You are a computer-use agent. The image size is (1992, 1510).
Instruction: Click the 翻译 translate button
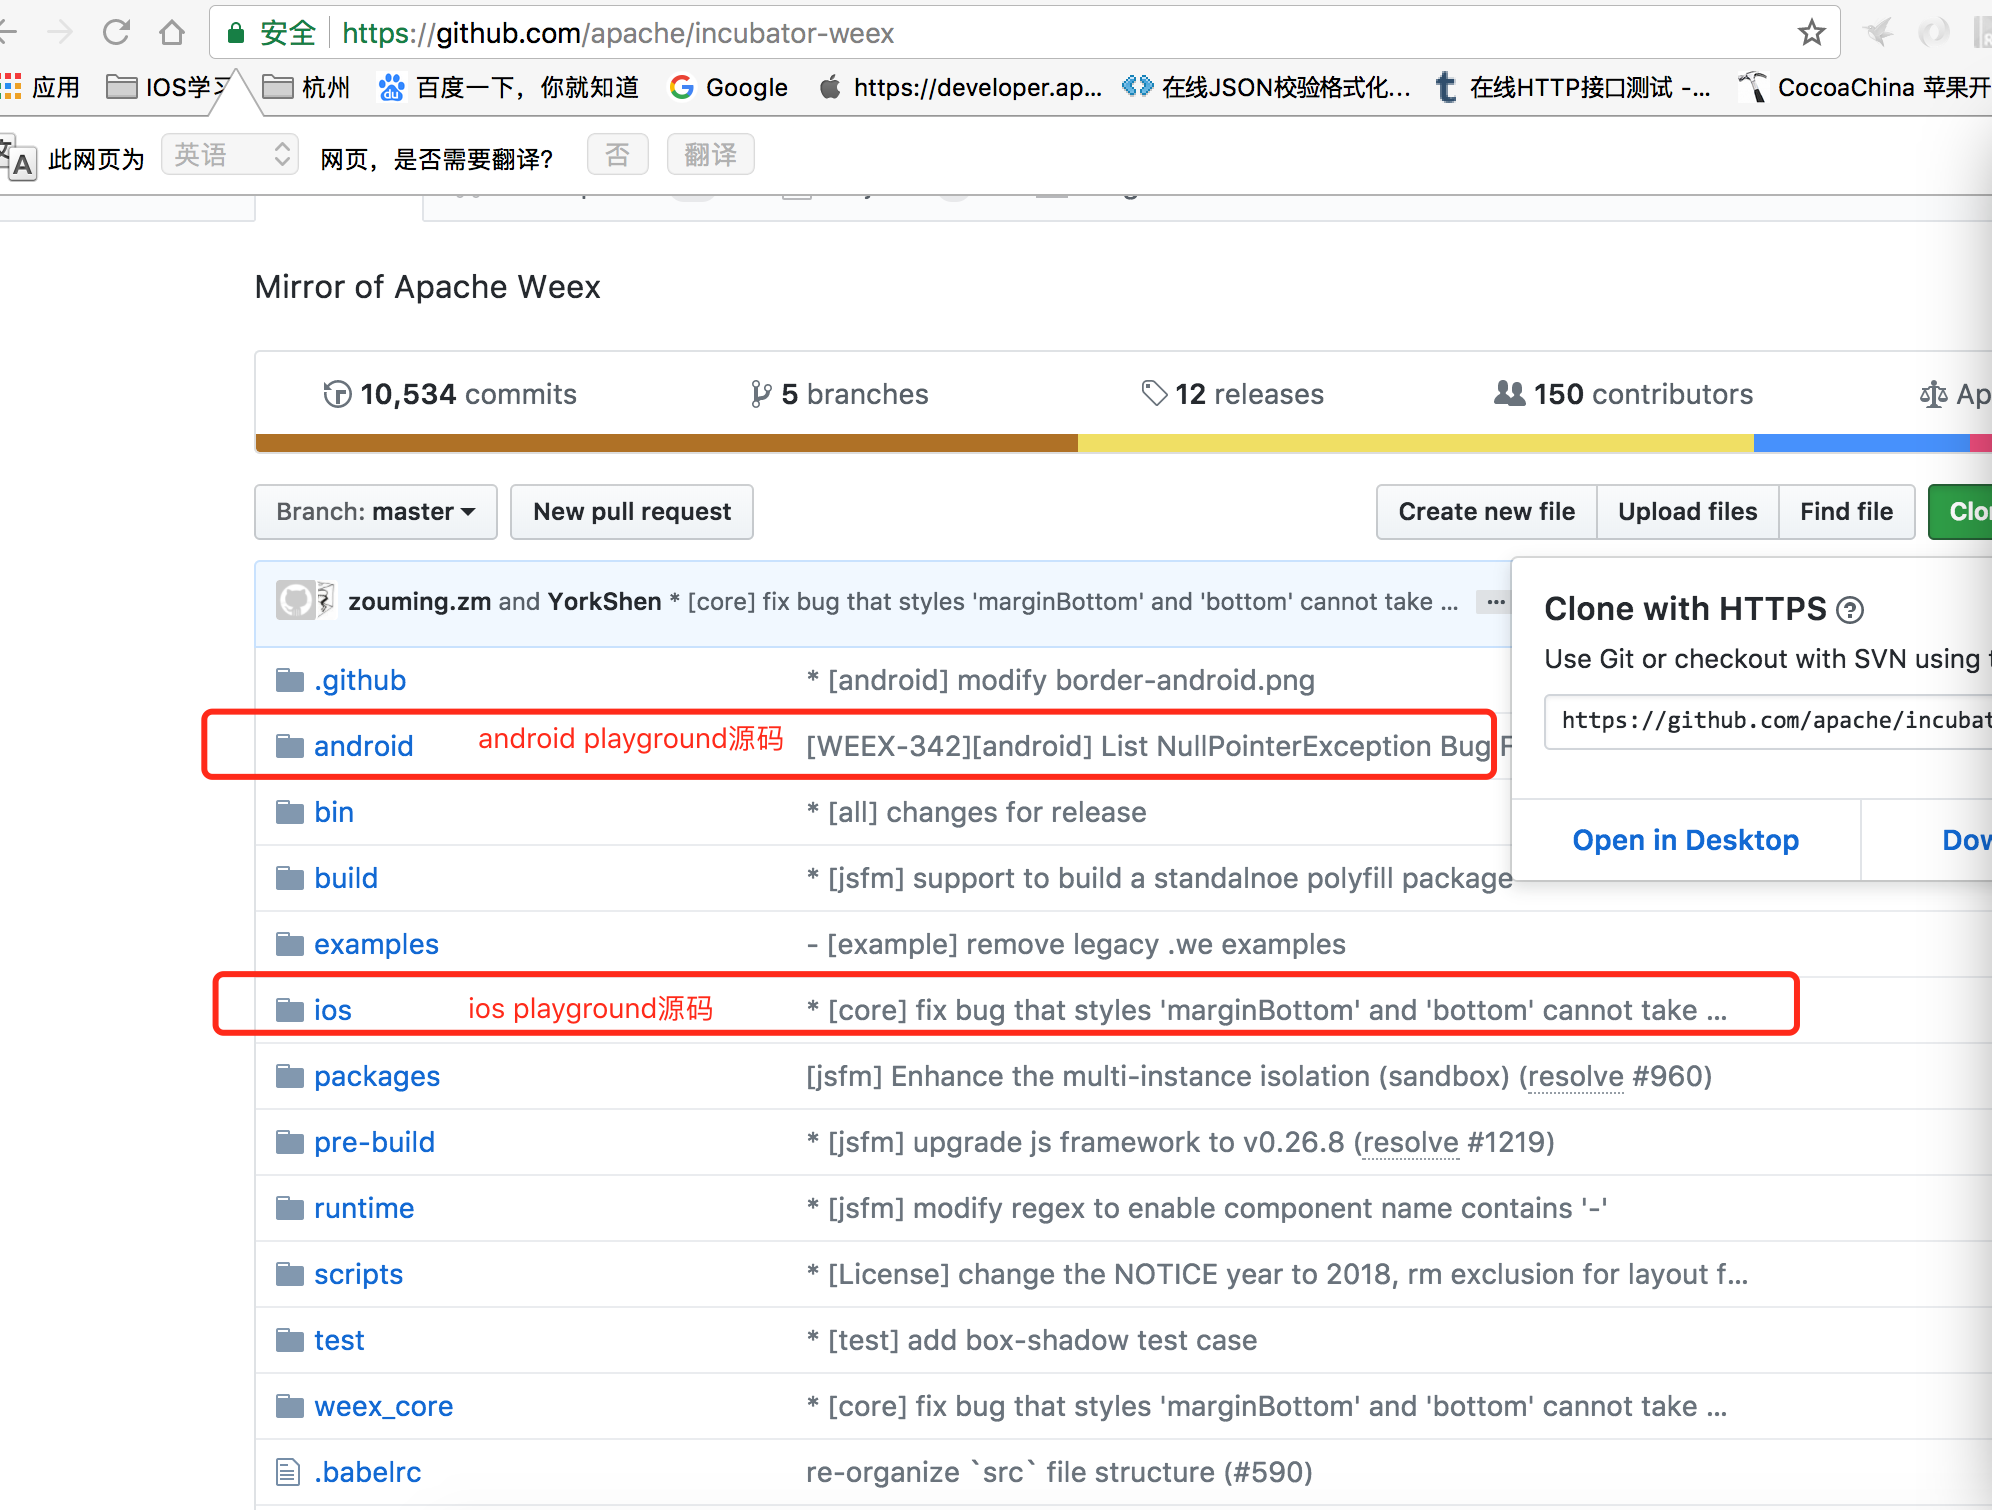(x=710, y=155)
